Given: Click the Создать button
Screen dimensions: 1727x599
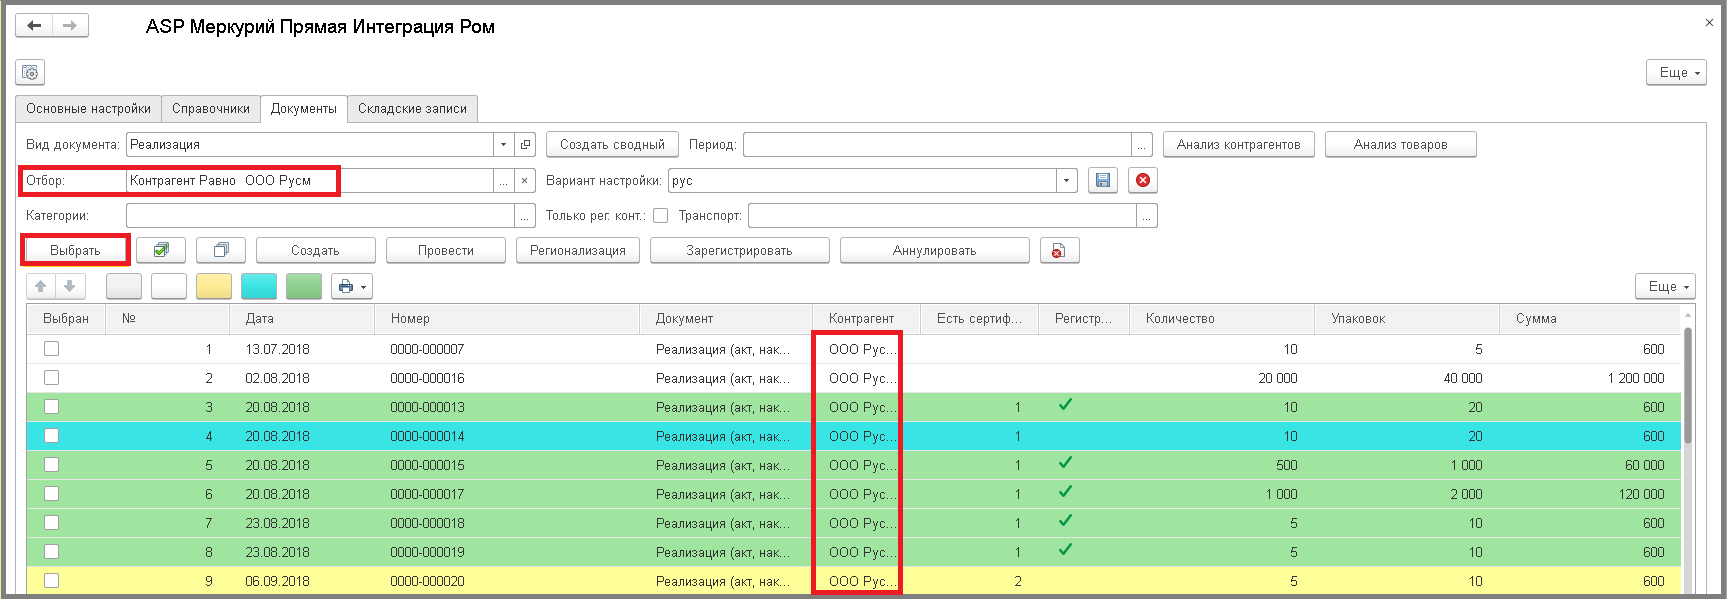Looking at the screenshot, I should pyautogui.click(x=316, y=250).
